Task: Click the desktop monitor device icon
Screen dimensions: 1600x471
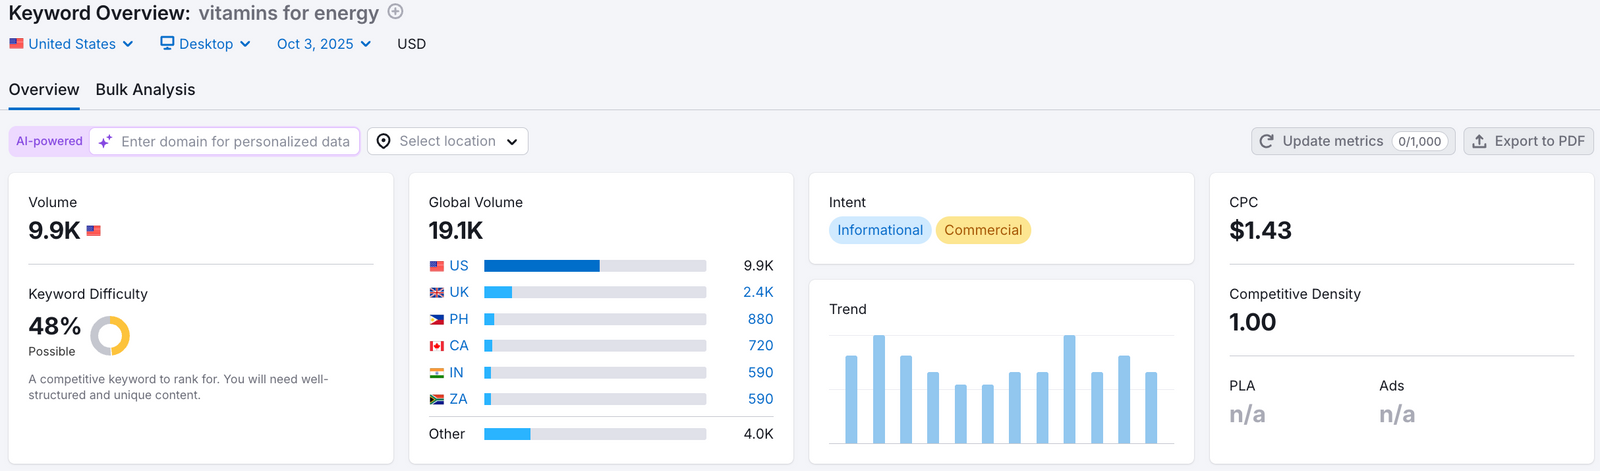Action: pyautogui.click(x=167, y=43)
